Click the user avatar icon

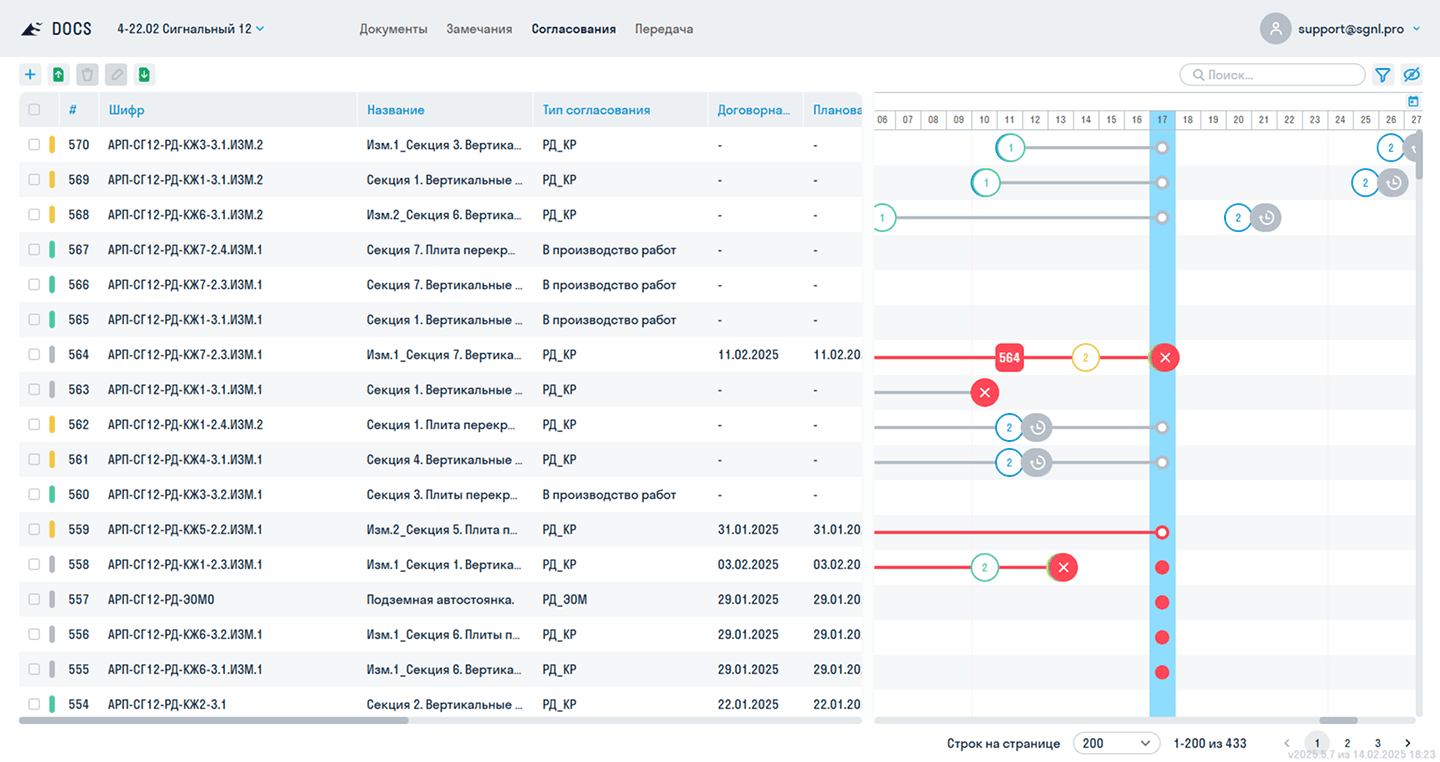1275,29
